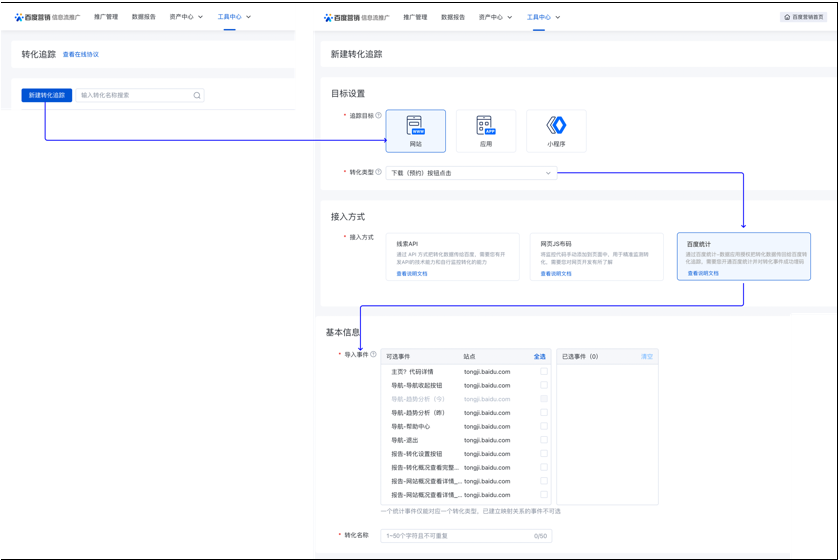Open 百度营销首页 via the home icon button
This screenshot has width=839, height=560.
[808, 17]
